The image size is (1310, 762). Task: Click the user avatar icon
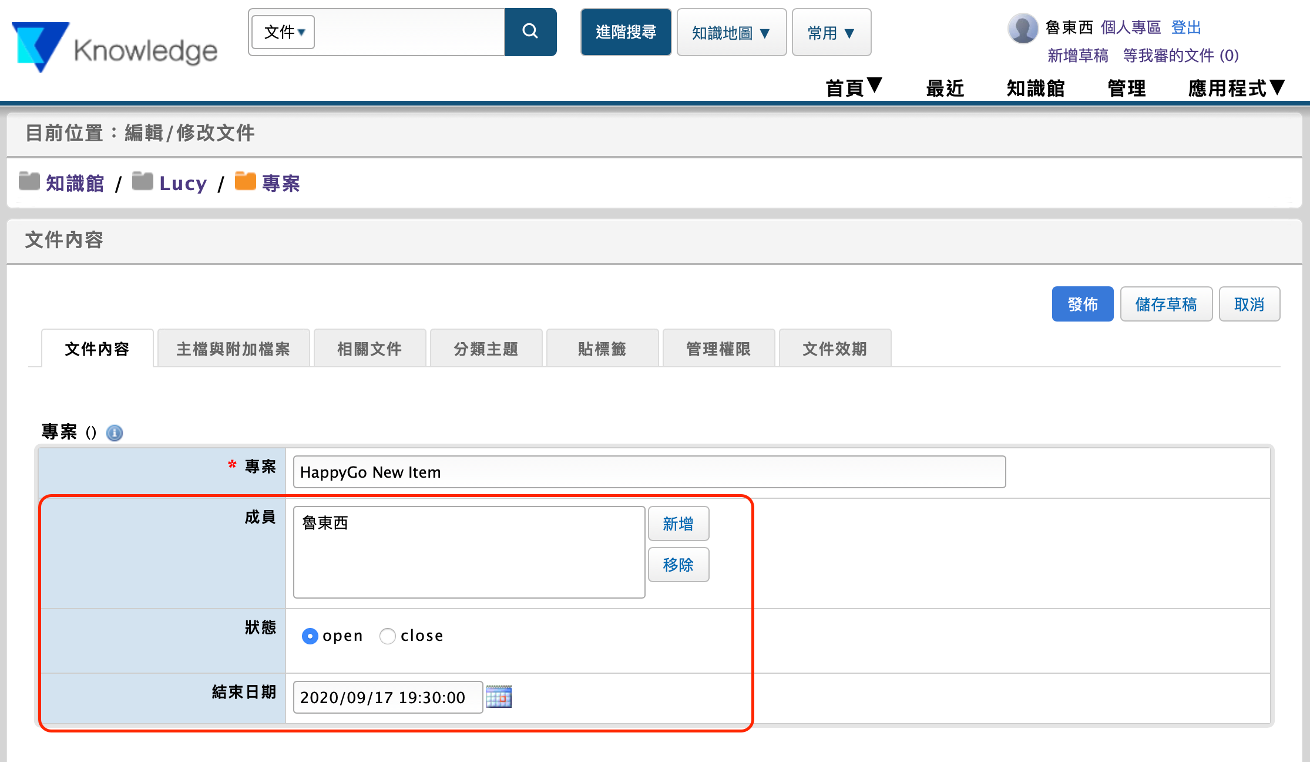click(1022, 28)
